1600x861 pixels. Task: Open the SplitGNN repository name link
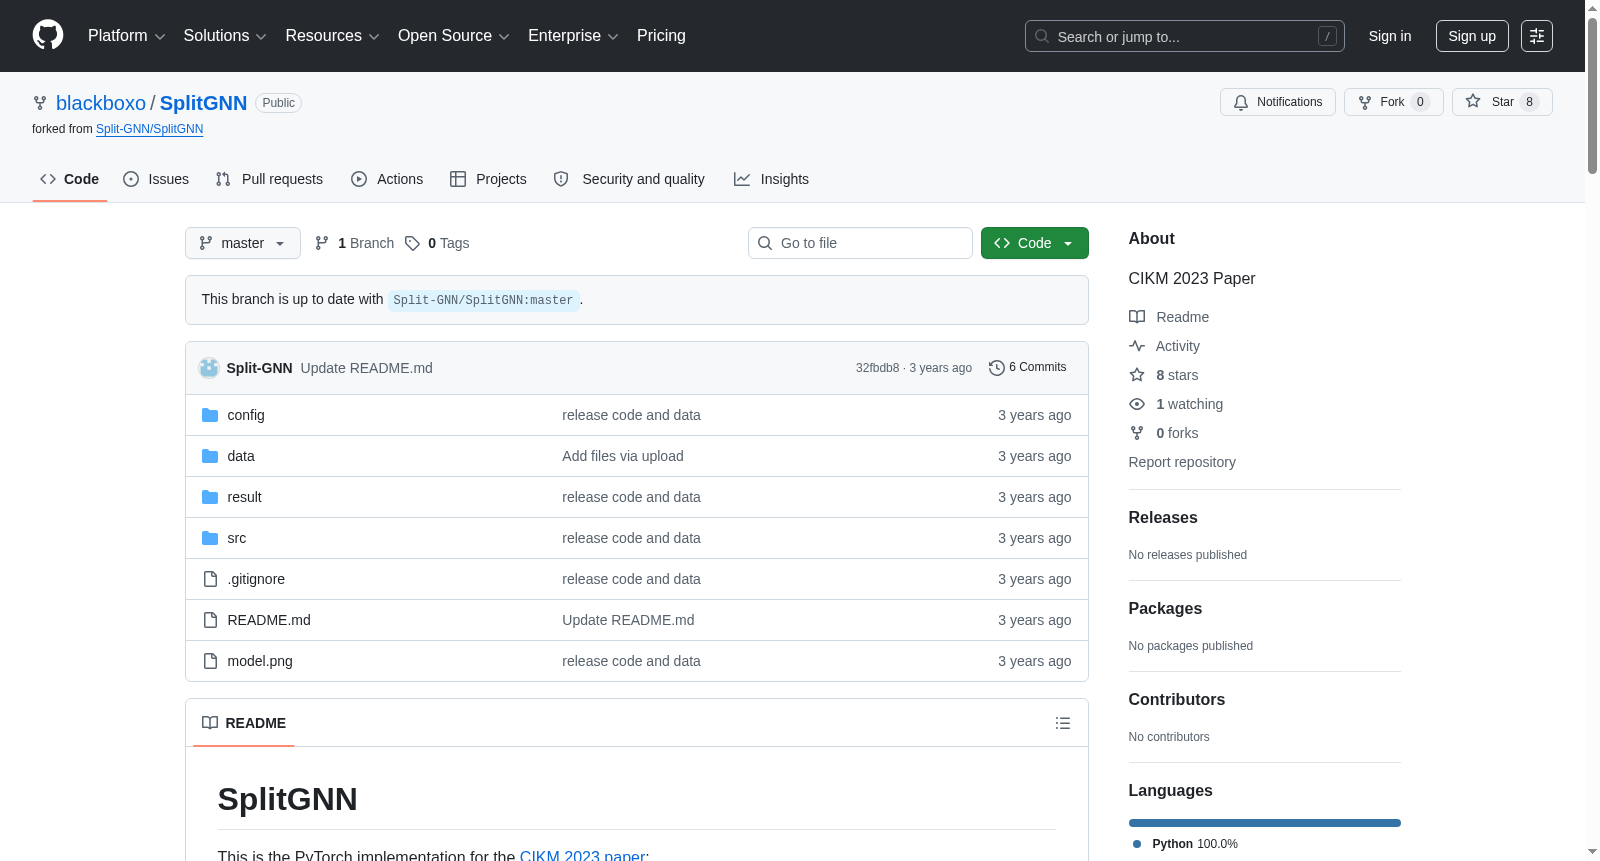click(x=203, y=103)
